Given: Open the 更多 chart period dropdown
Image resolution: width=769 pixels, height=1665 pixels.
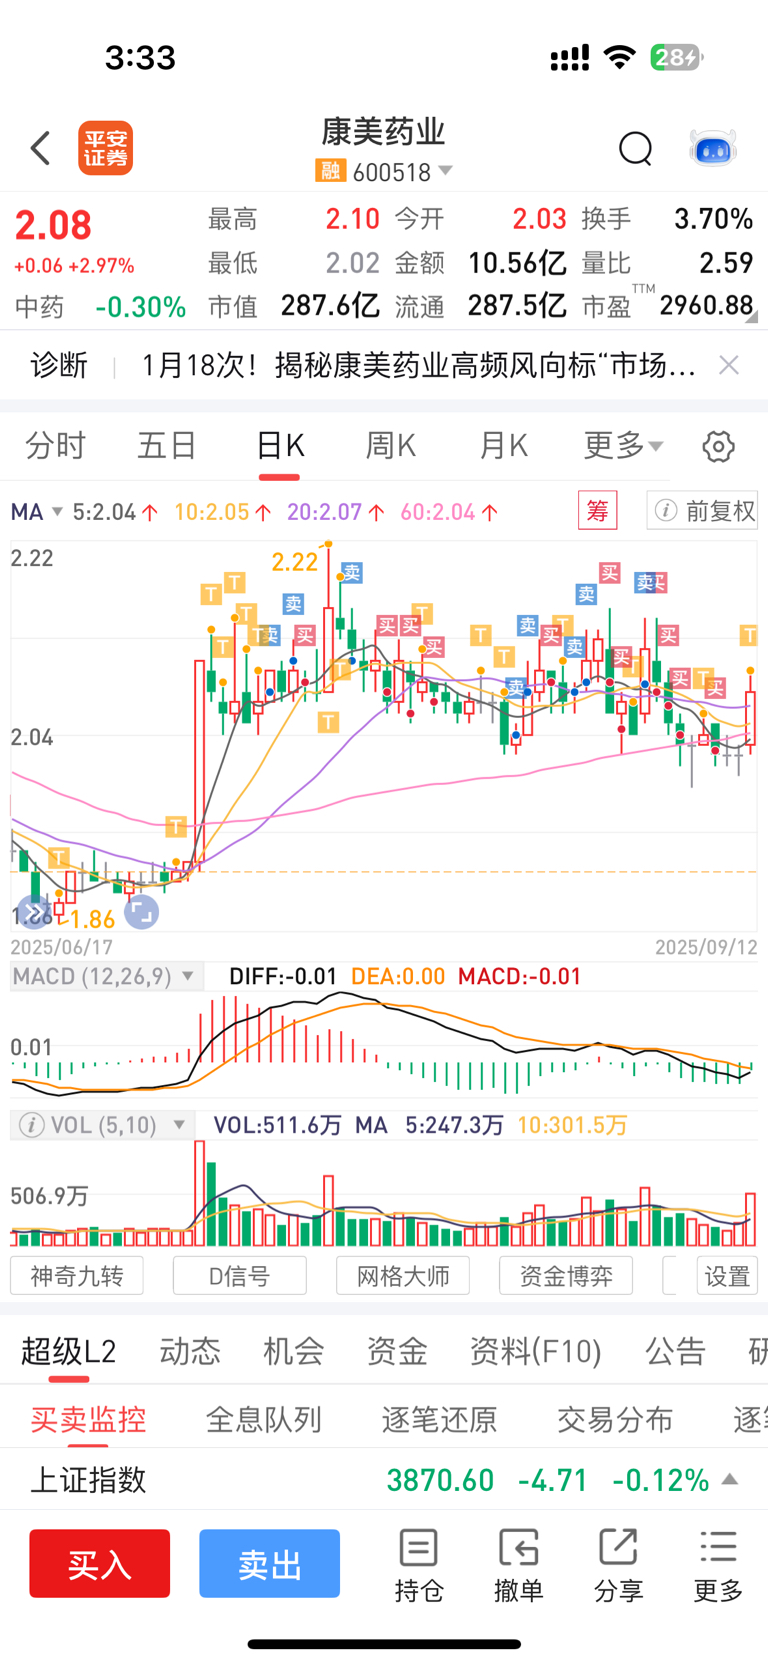Looking at the screenshot, I should tap(623, 446).
